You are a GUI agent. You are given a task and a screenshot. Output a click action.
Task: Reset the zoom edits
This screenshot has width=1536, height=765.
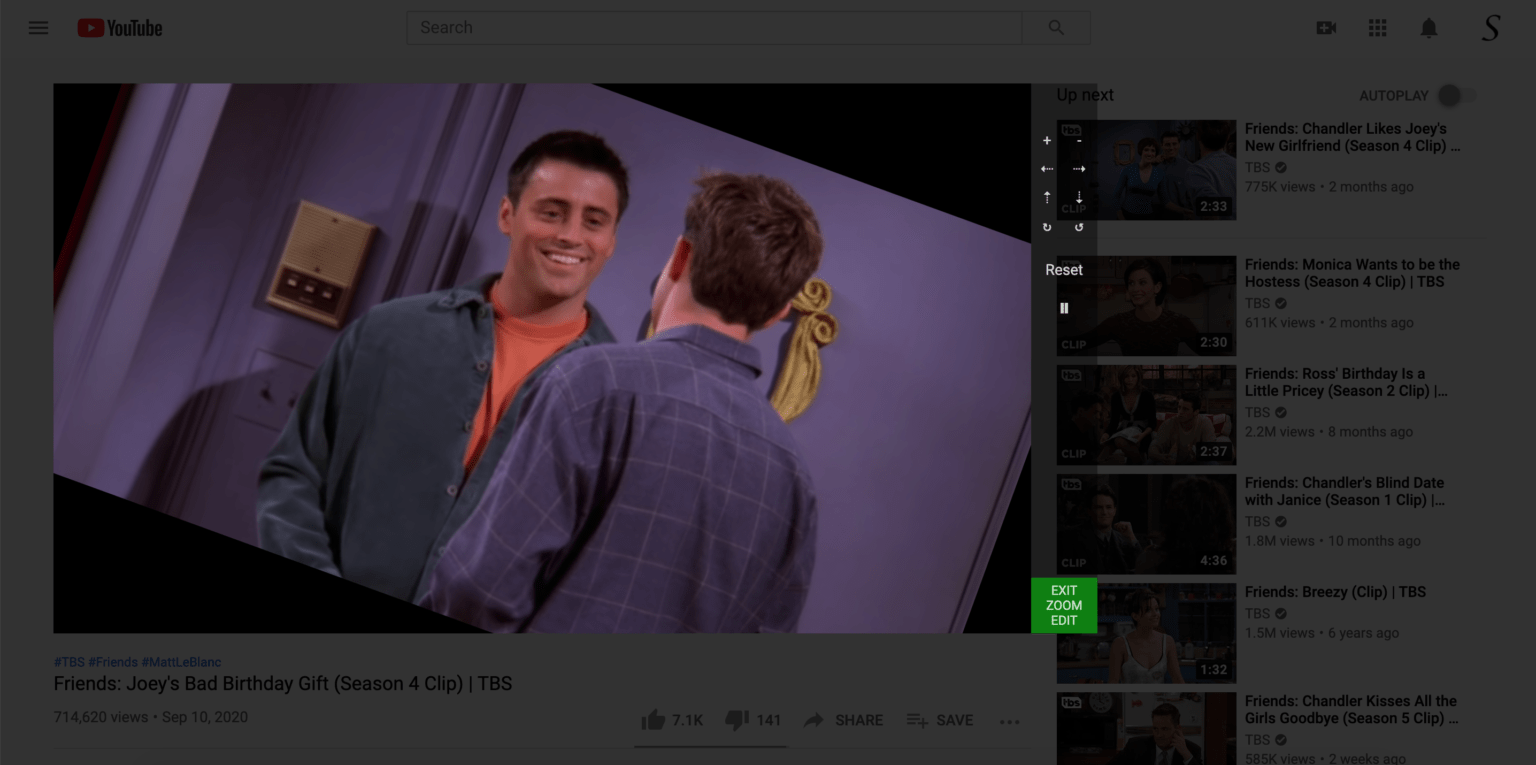pos(1064,270)
